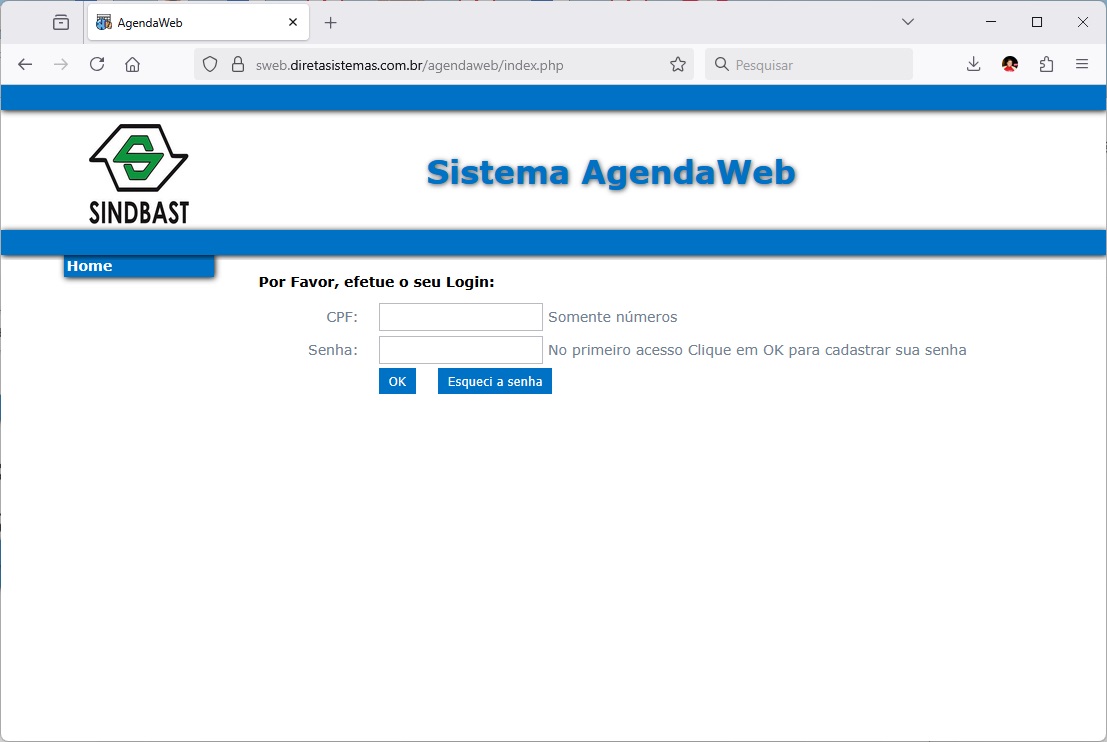The width and height of the screenshot is (1107, 742).
Task: Bookmark this page with the star icon
Action: point(678,64)
